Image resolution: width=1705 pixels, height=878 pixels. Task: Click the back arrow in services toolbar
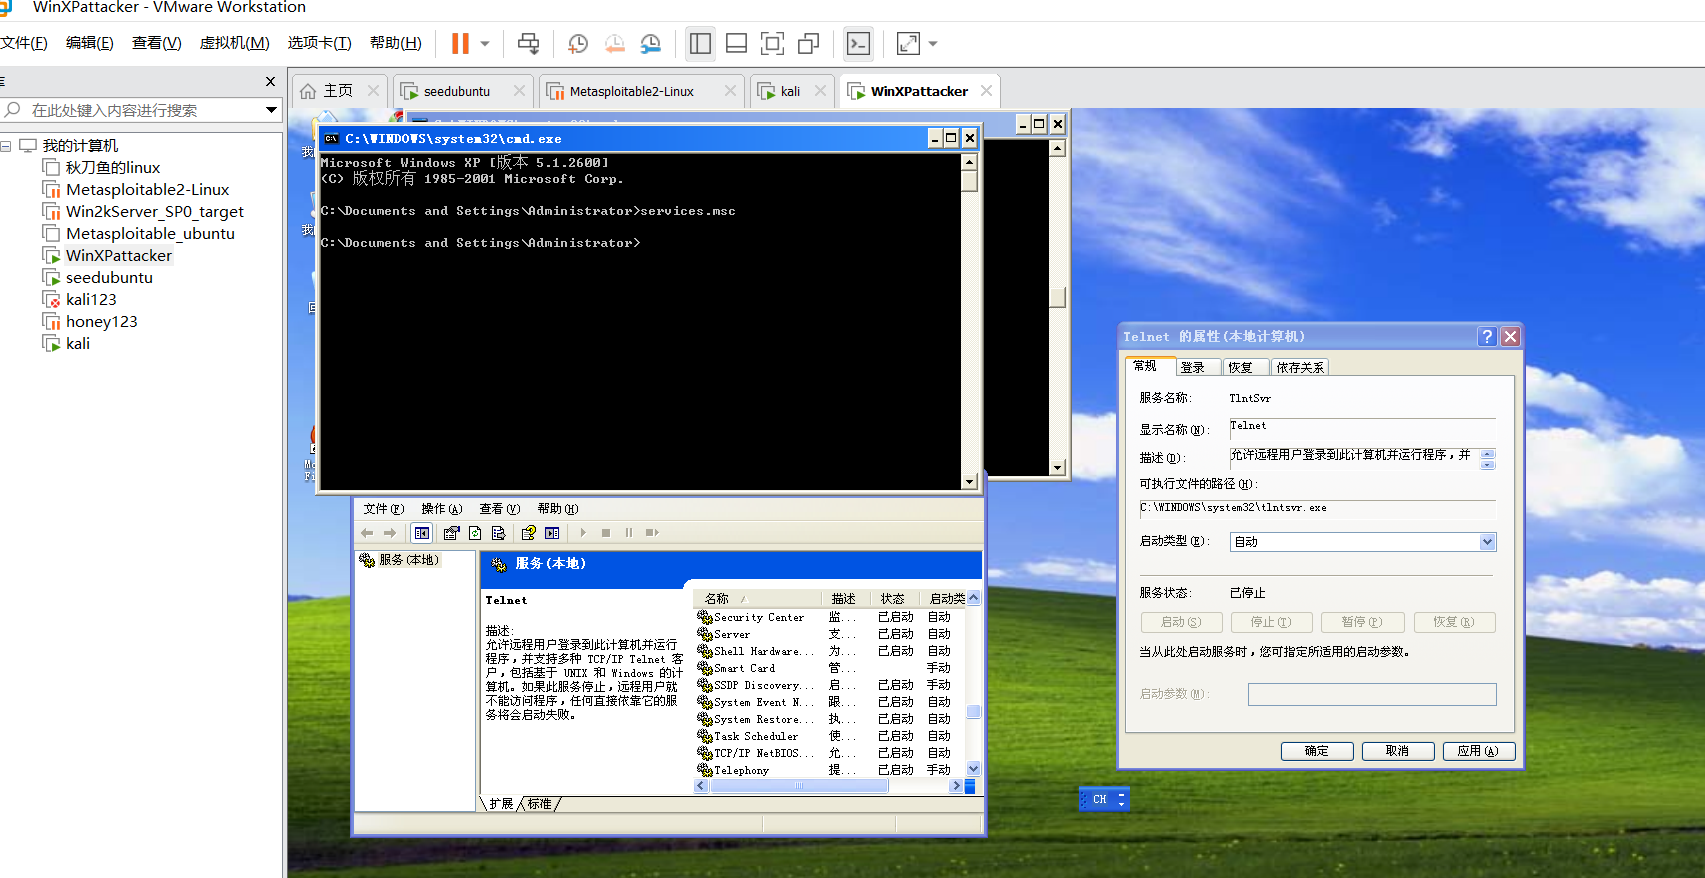(367, 533)
